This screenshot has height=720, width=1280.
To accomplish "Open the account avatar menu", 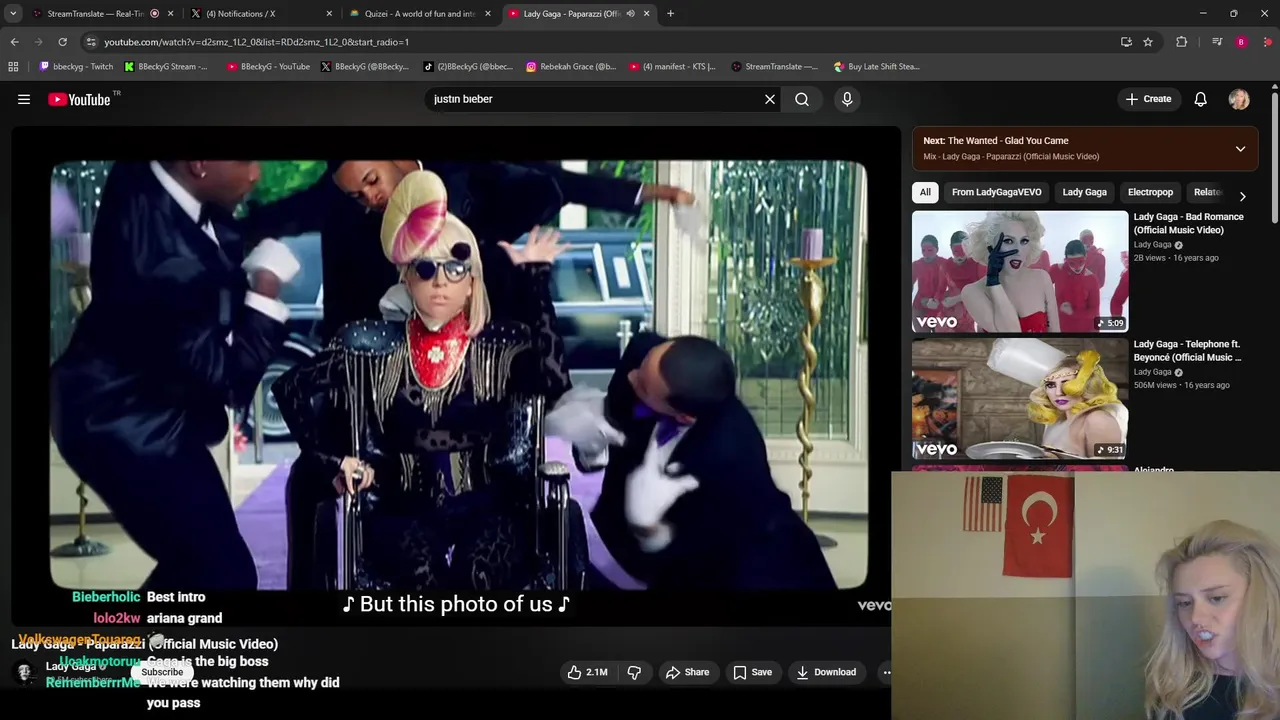I will [1239, 99].
